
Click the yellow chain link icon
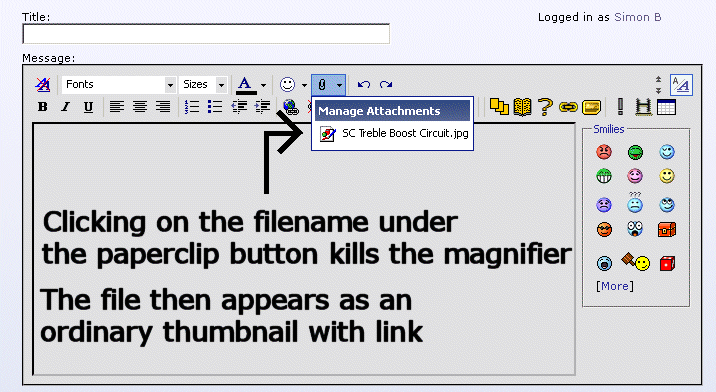[x=568, y=107]
